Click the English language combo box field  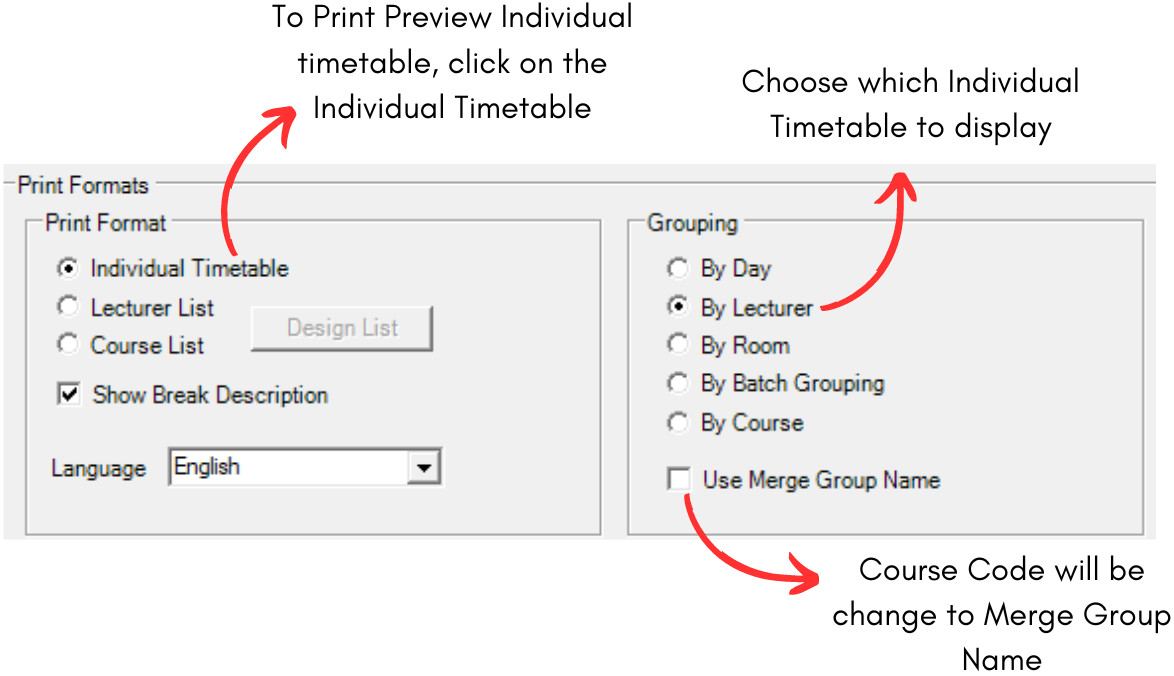point(287,467)
